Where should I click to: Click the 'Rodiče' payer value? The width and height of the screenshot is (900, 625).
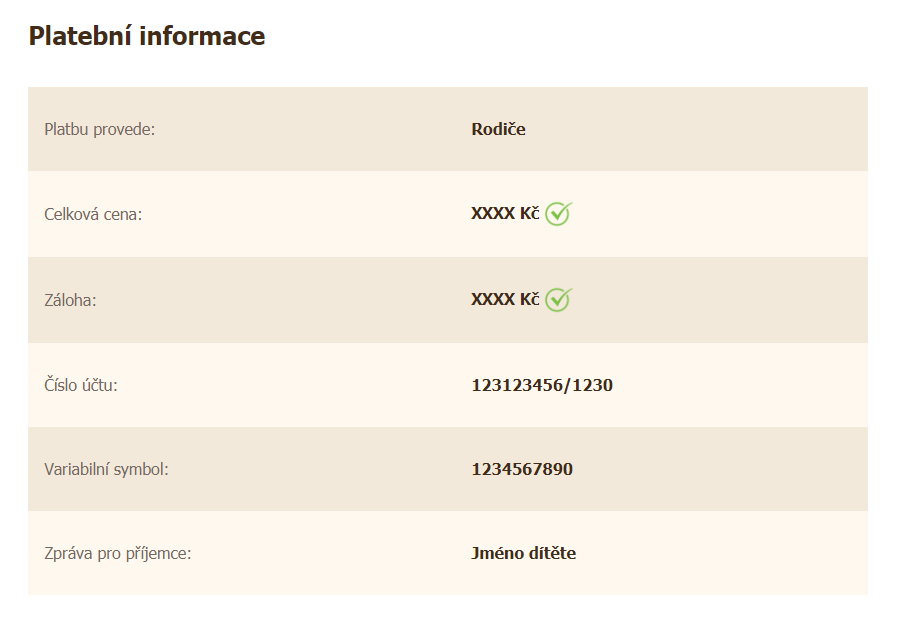click(x=498, y=129)
